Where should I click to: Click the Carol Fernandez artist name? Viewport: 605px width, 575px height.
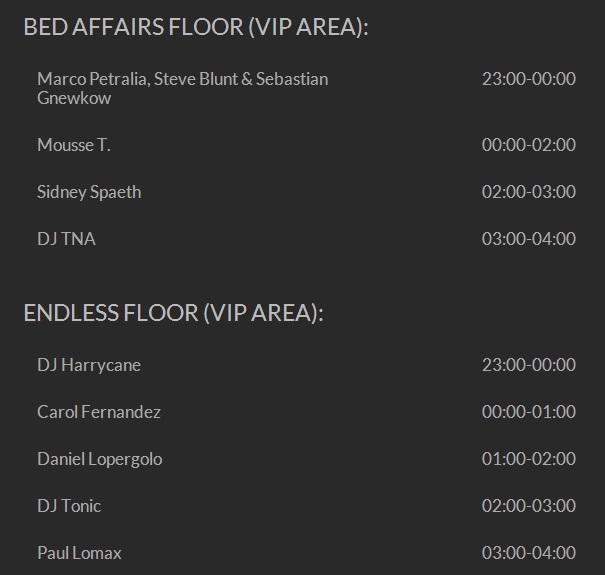(x=99, y=412)
